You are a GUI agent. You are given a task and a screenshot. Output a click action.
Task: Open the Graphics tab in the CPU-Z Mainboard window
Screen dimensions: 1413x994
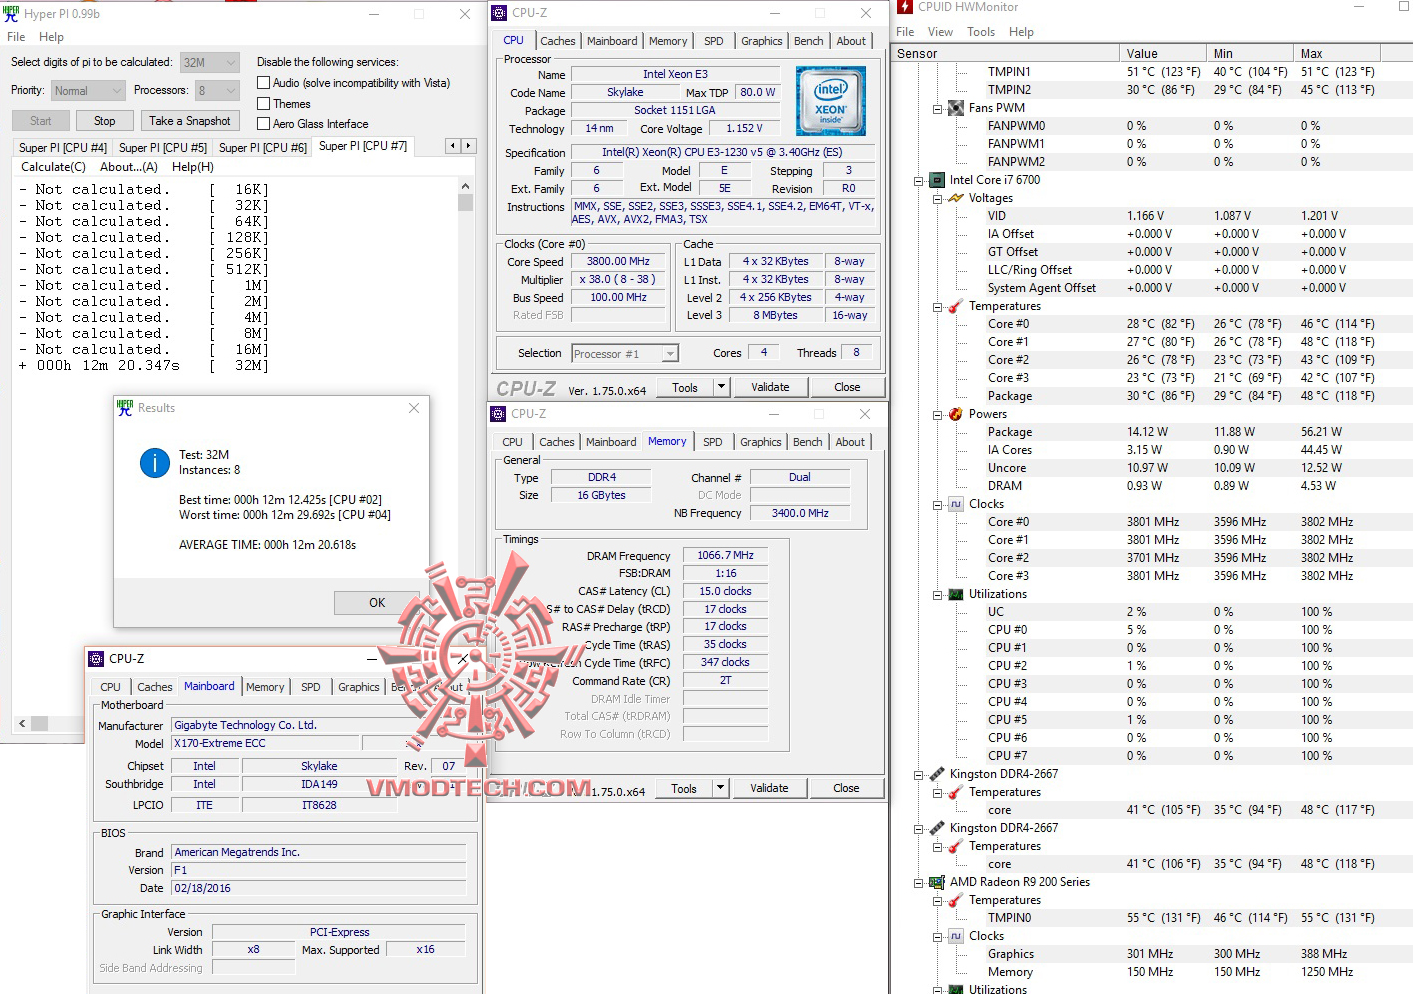coord(359,687)
